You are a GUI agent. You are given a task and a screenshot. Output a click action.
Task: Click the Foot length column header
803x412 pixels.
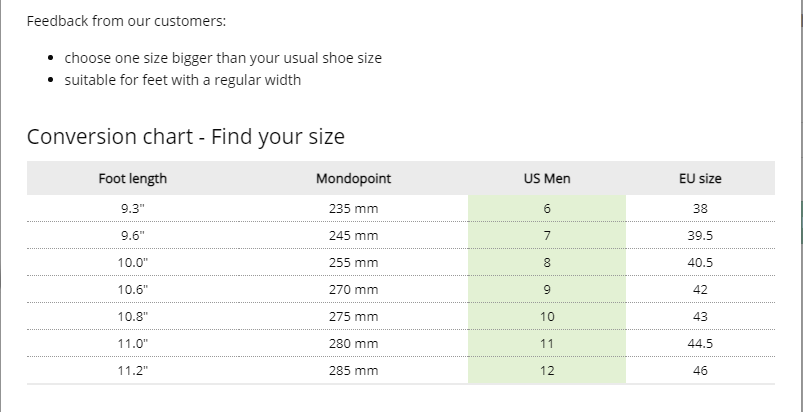[133, 179]
